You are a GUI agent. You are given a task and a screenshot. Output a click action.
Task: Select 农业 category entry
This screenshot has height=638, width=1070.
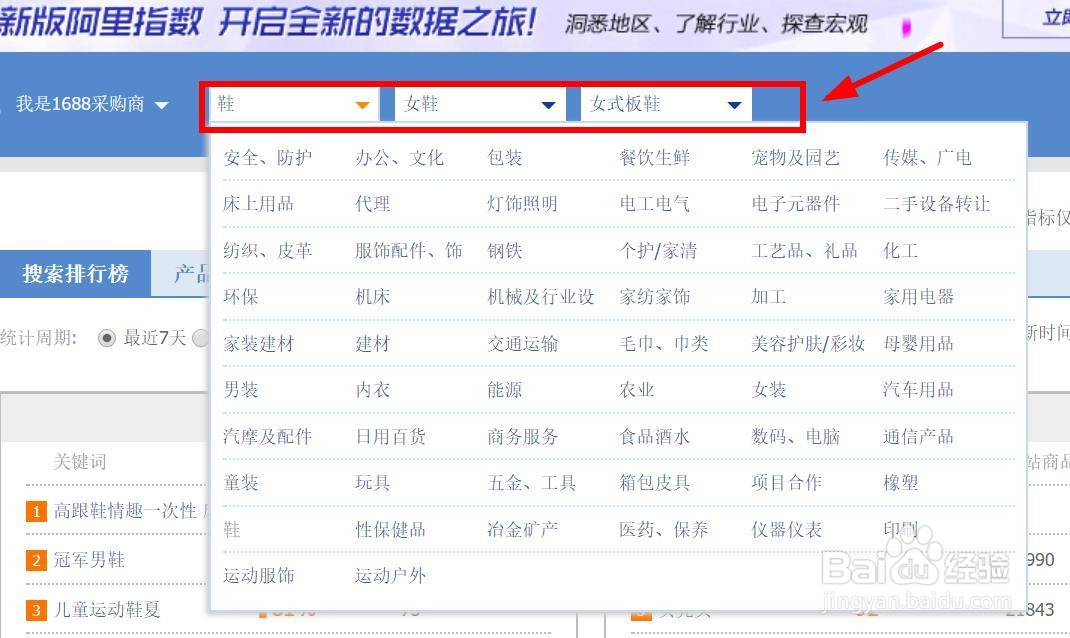[x=637, y=390]
